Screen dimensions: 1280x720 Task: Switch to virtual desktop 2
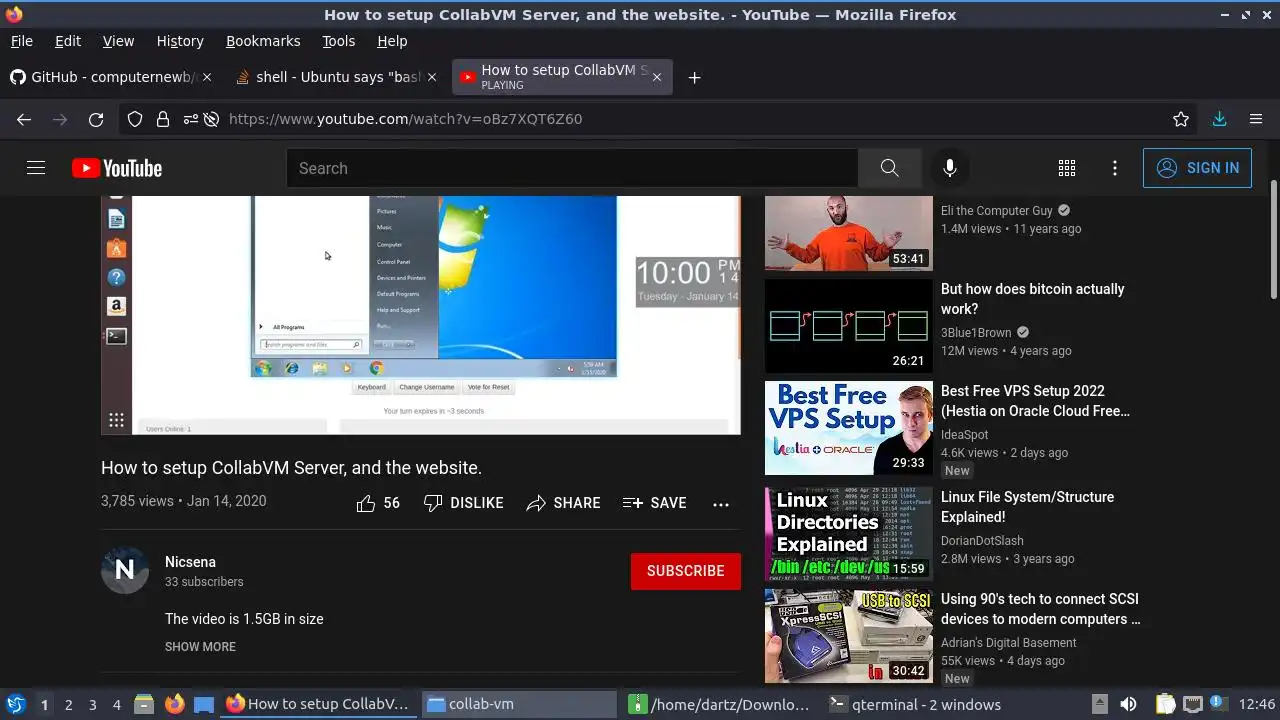pos(68,704)
